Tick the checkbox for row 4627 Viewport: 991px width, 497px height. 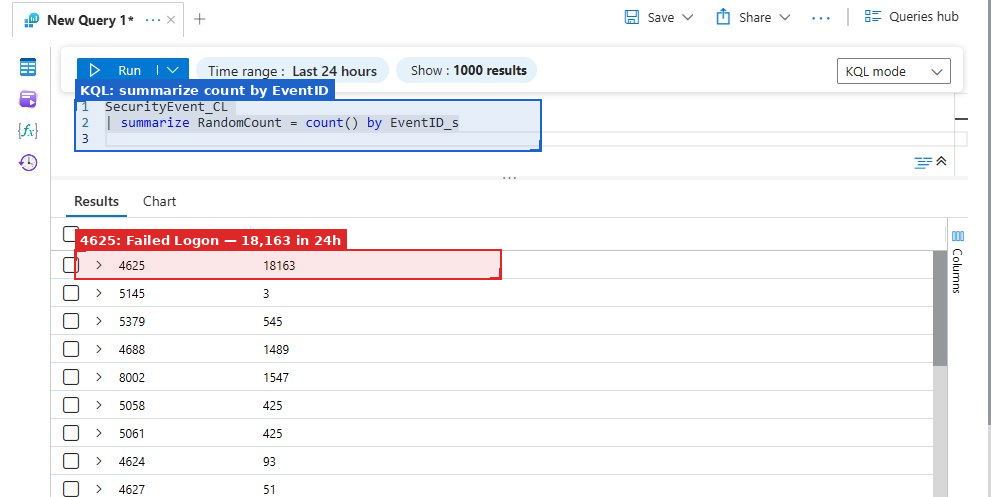coord(71,489)
